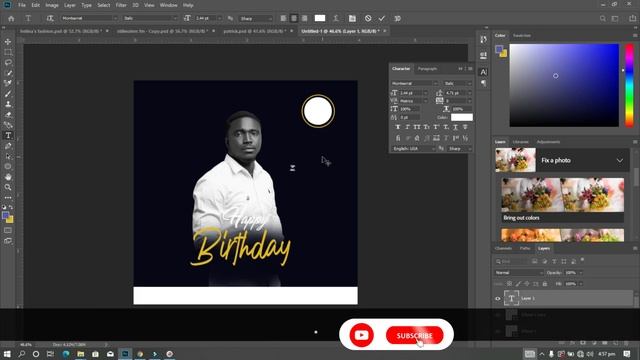640x360 pixels.
Task: Open the Paragraph panel icon in dock
Action: (x=483, y=83)
